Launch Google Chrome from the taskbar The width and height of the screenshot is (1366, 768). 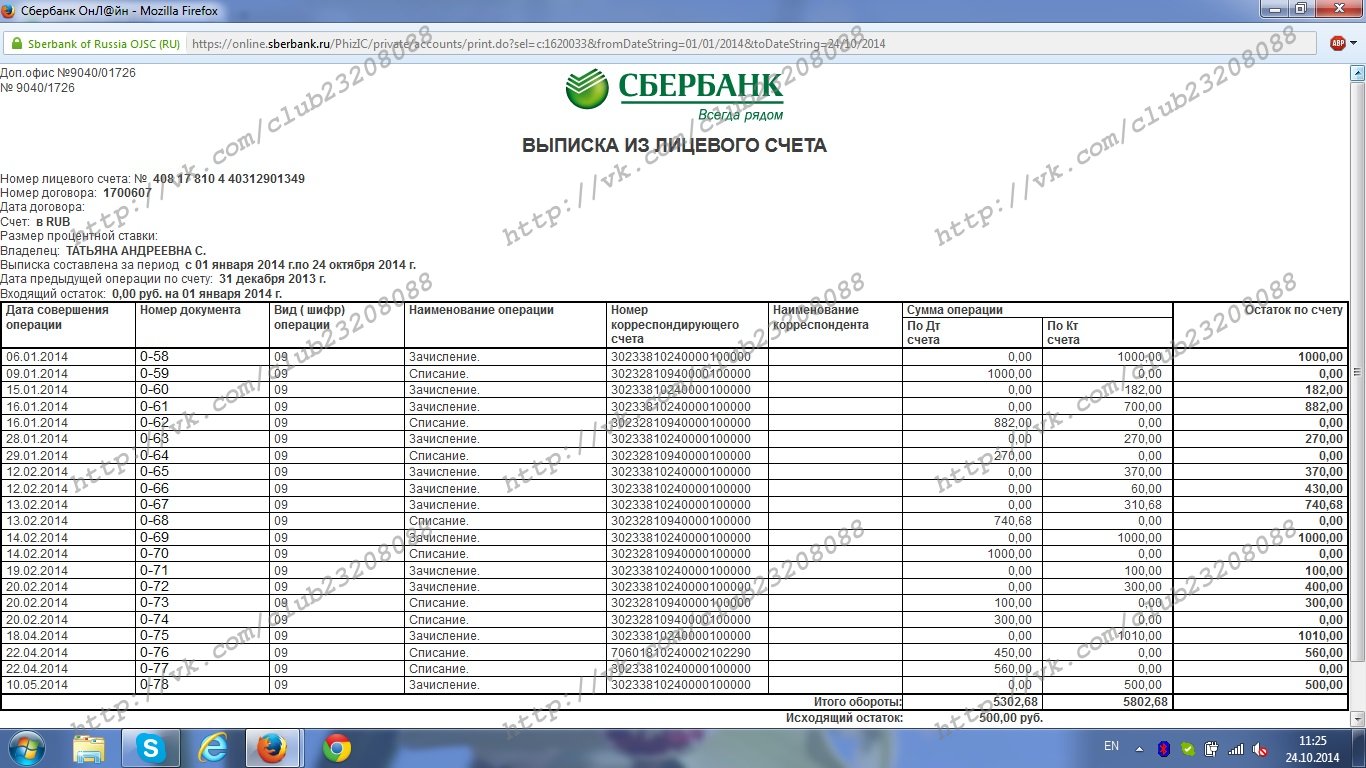337,748
